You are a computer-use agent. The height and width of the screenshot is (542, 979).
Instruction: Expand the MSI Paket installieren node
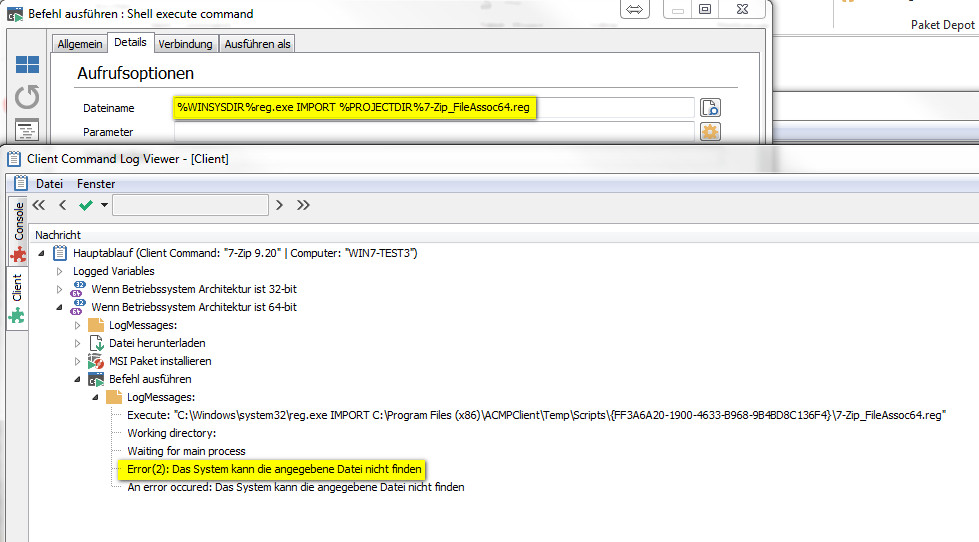77,361
